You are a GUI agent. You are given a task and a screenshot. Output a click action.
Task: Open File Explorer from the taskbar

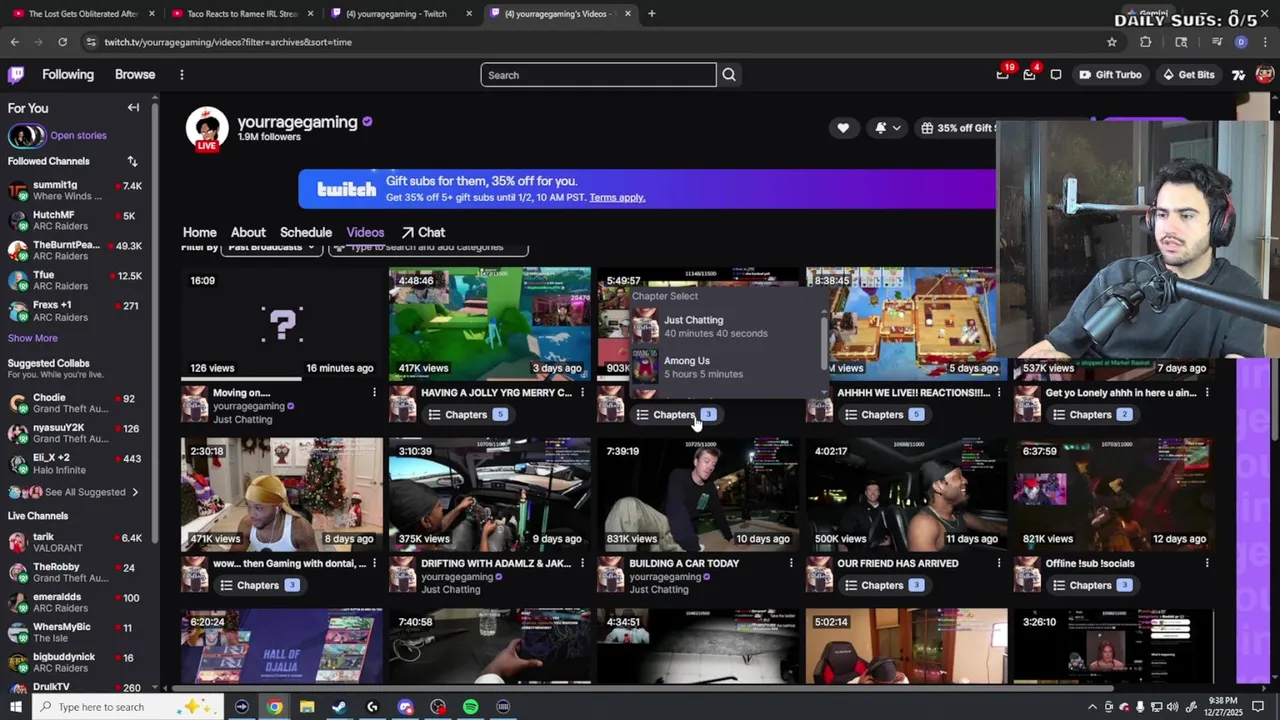(x=307, y=707)
